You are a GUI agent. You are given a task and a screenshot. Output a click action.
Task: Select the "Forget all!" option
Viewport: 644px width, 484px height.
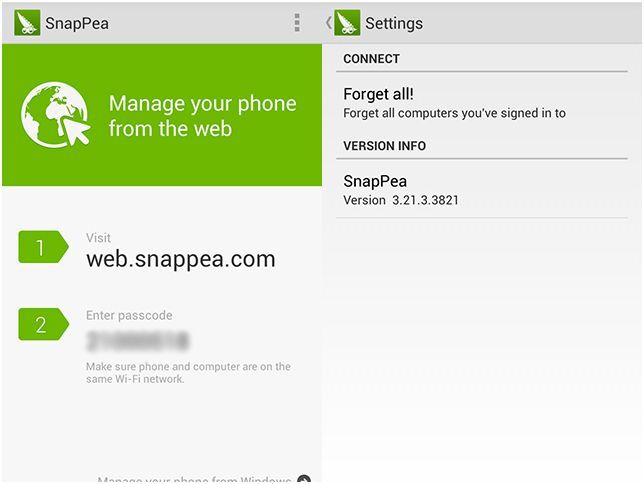click(378, 94)
